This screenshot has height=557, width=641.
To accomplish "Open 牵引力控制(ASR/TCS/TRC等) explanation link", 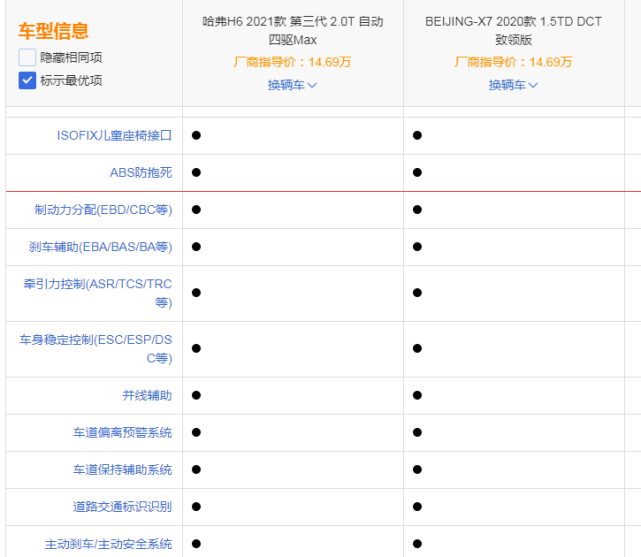I will tap(98, 293).
